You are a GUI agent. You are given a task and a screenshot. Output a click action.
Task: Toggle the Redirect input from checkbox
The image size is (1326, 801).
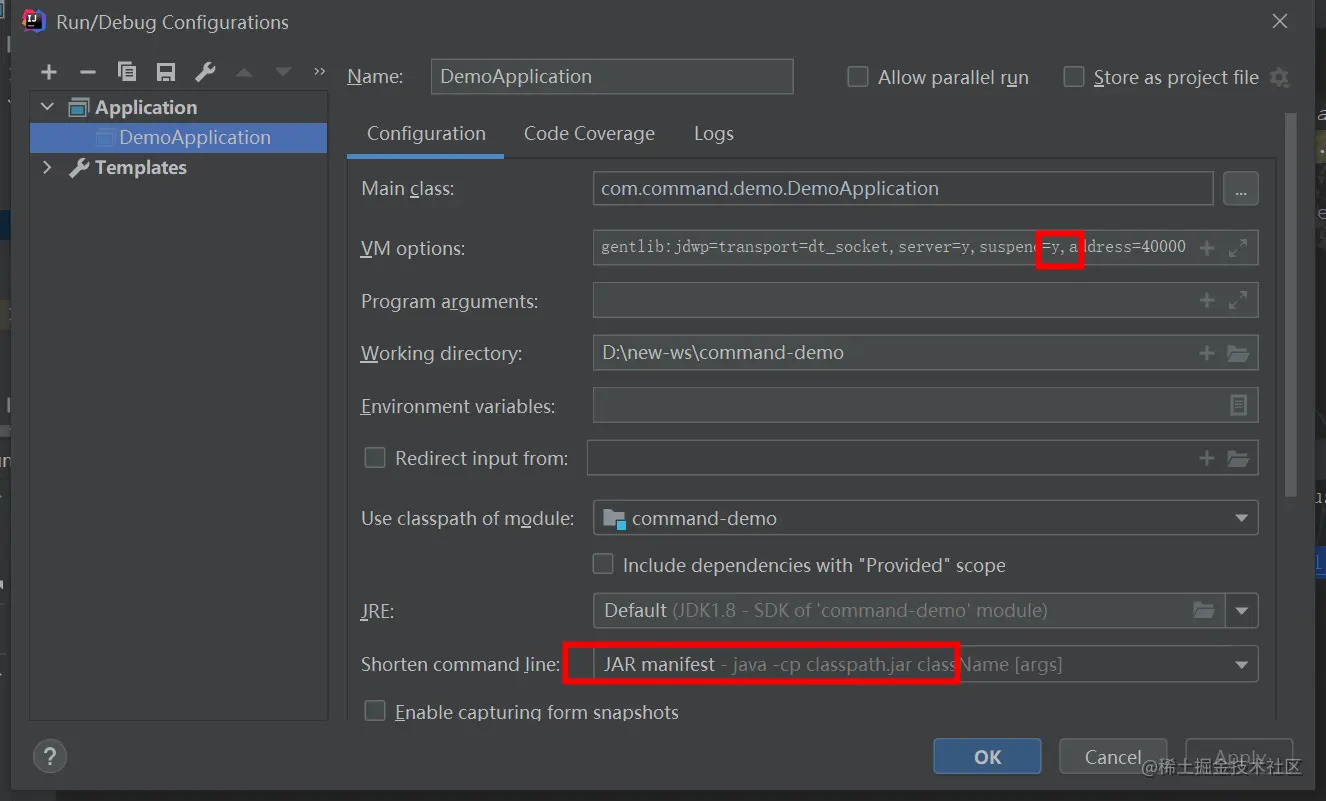point(375,458)
